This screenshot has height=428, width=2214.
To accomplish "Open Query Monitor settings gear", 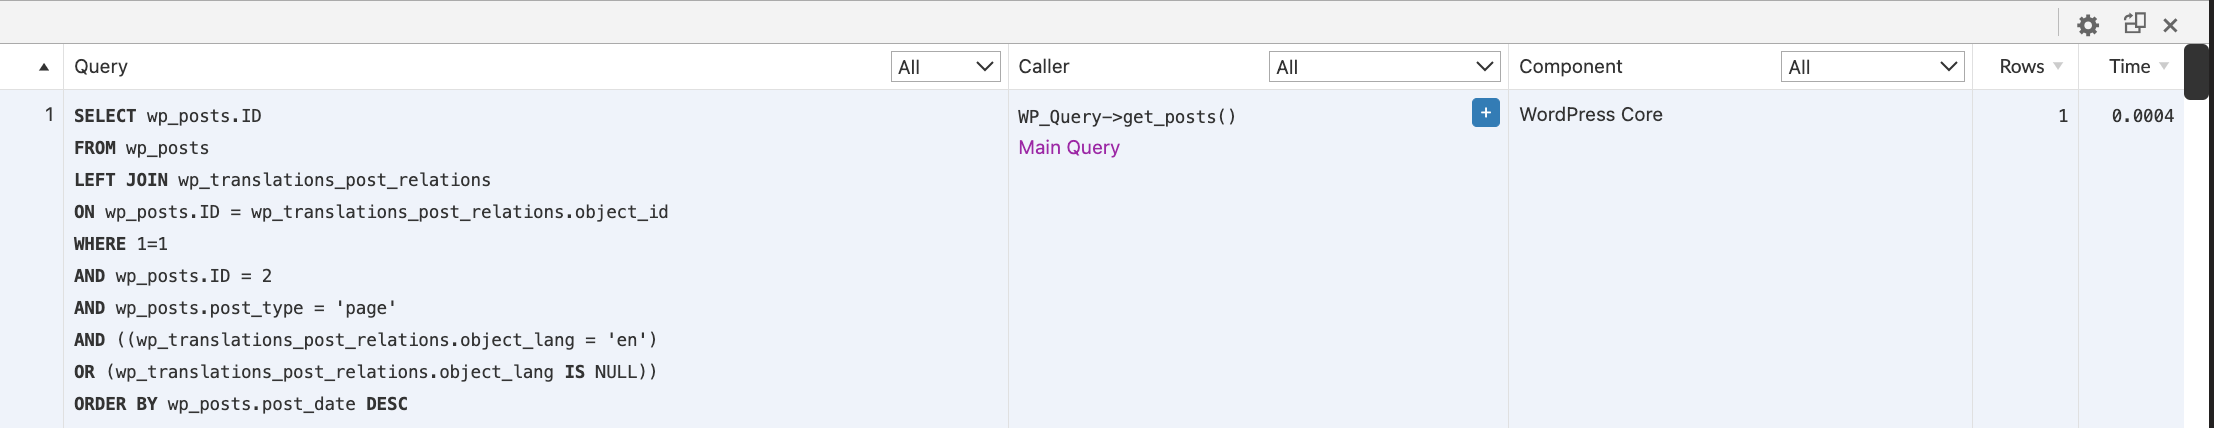I will point(2087,25).
